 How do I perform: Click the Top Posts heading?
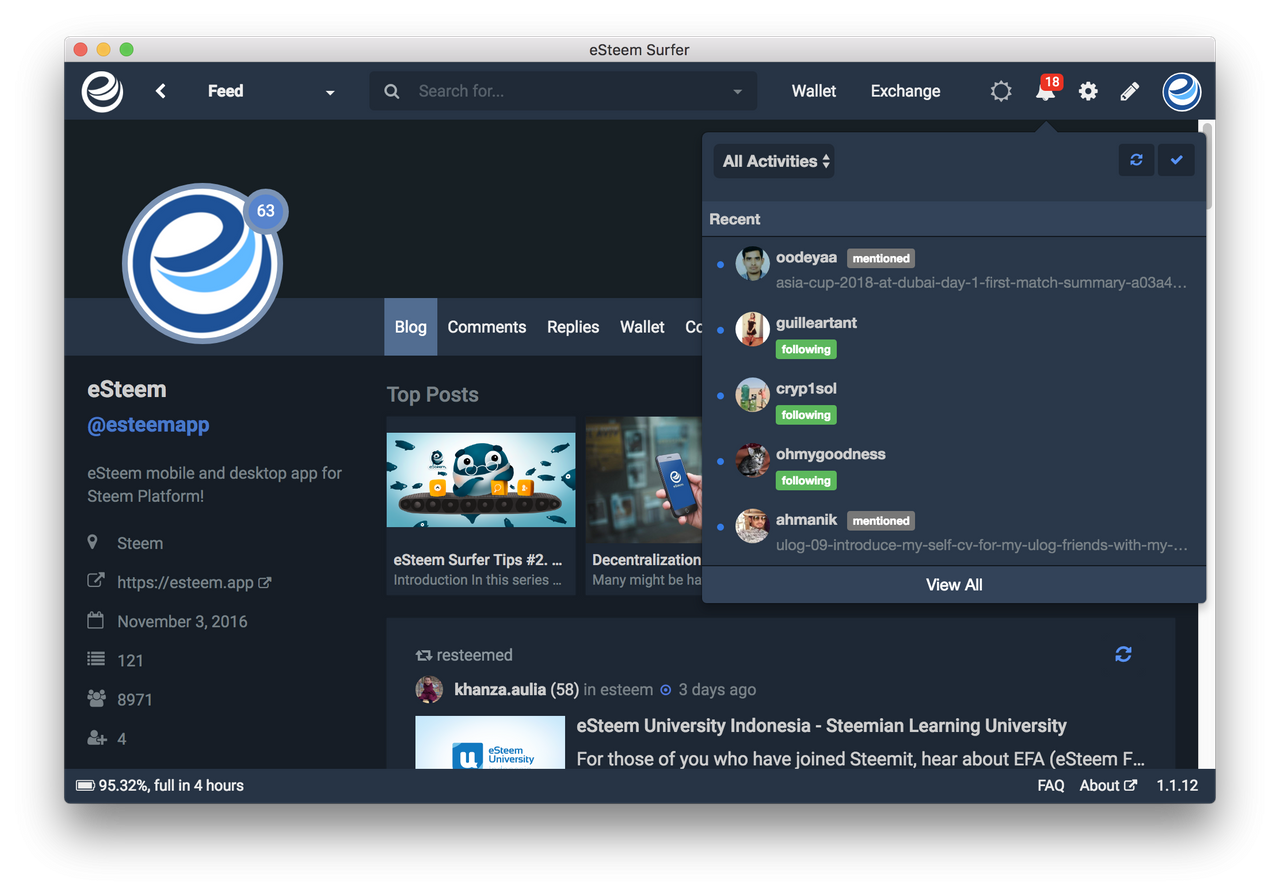(x=433, y=394)
